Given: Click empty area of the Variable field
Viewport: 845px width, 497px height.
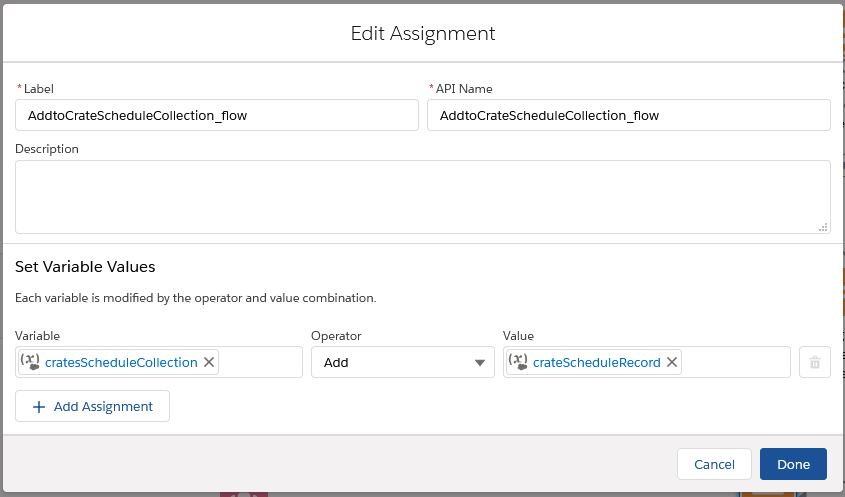Looking at the screenshot, I should click(x=259, y=362).
